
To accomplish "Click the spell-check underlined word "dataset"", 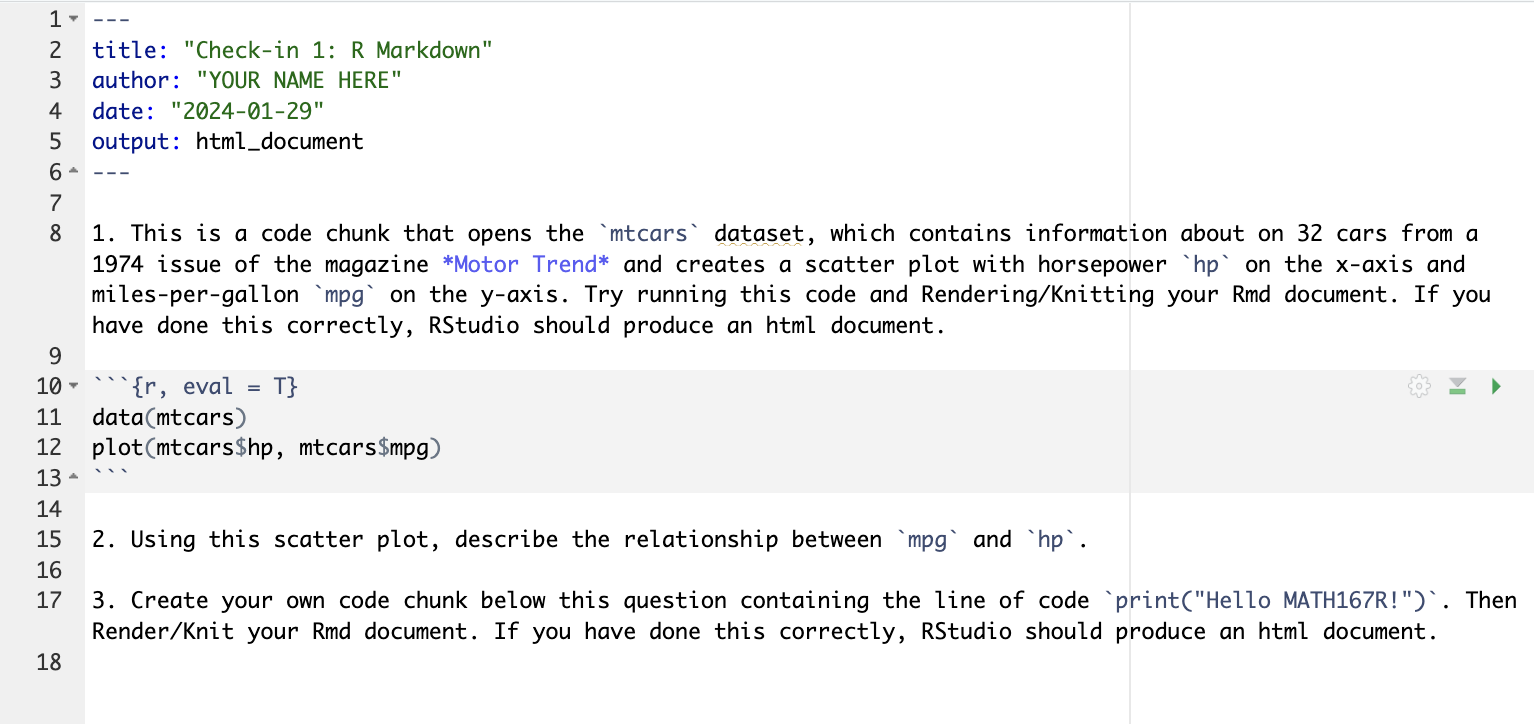I will [759, 233].
